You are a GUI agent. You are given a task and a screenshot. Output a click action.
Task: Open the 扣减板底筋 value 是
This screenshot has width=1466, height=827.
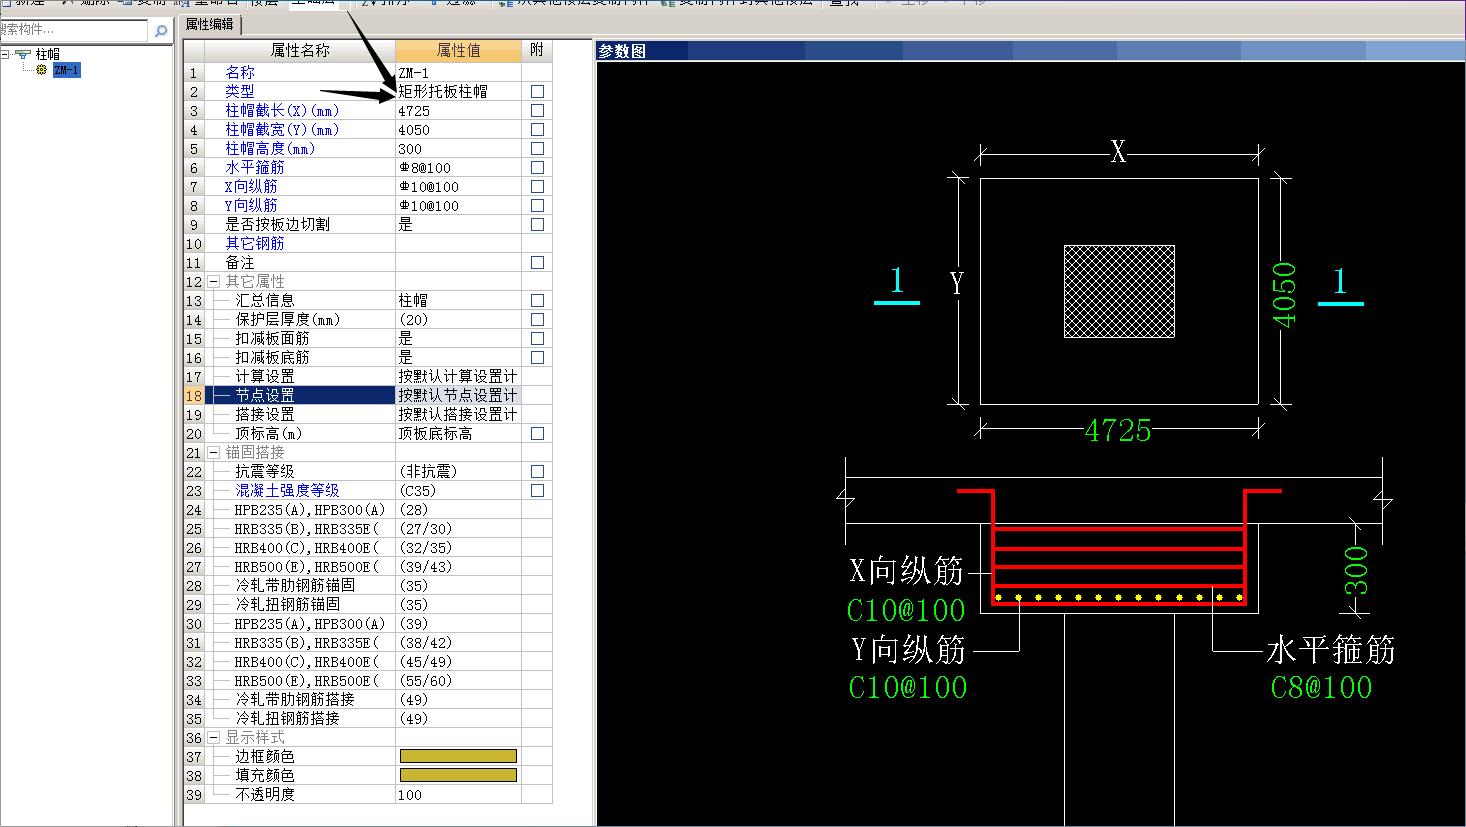pos(458,357)
